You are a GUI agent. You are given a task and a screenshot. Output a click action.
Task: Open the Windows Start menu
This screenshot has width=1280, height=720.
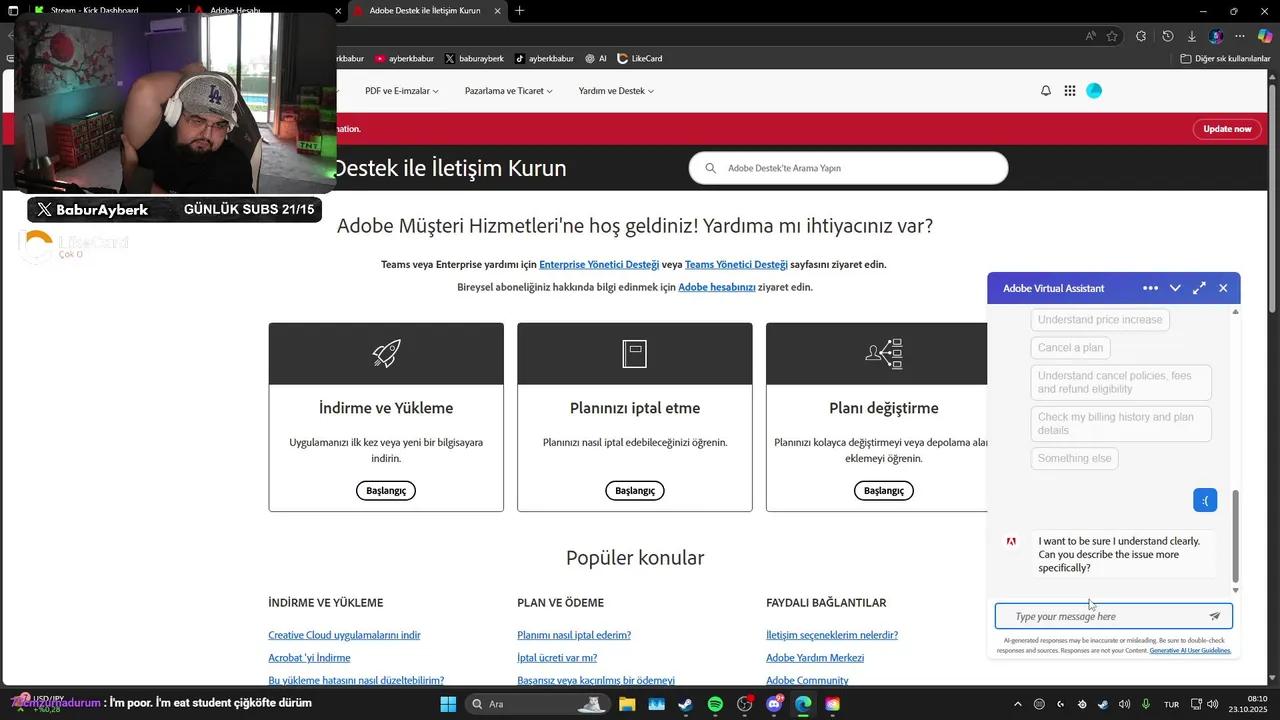(447, 704)
